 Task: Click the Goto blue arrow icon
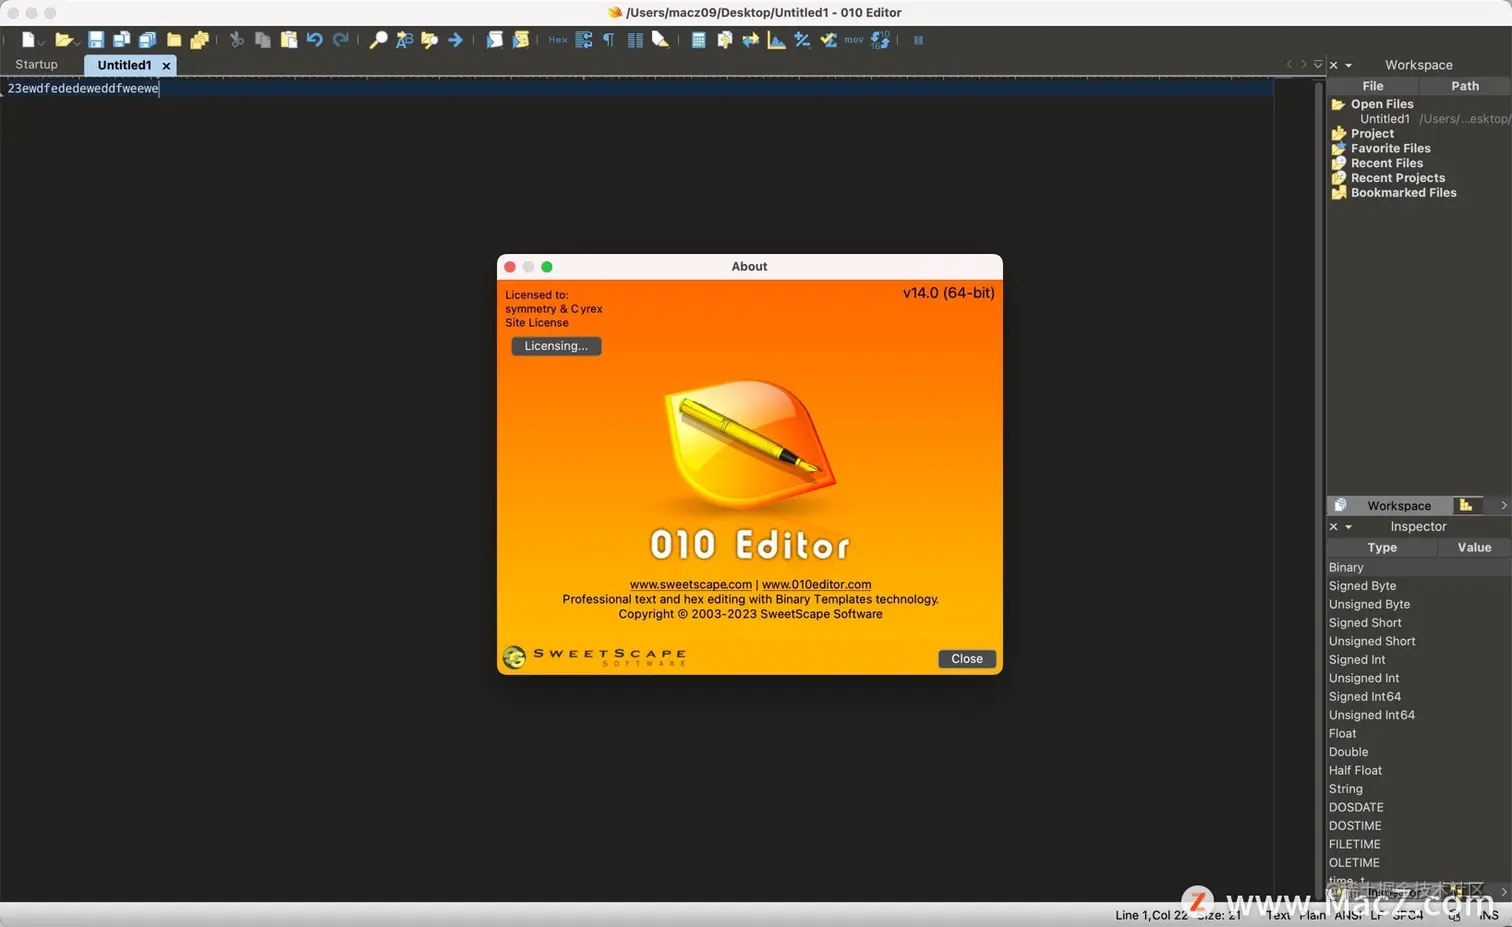pos(456,40)
